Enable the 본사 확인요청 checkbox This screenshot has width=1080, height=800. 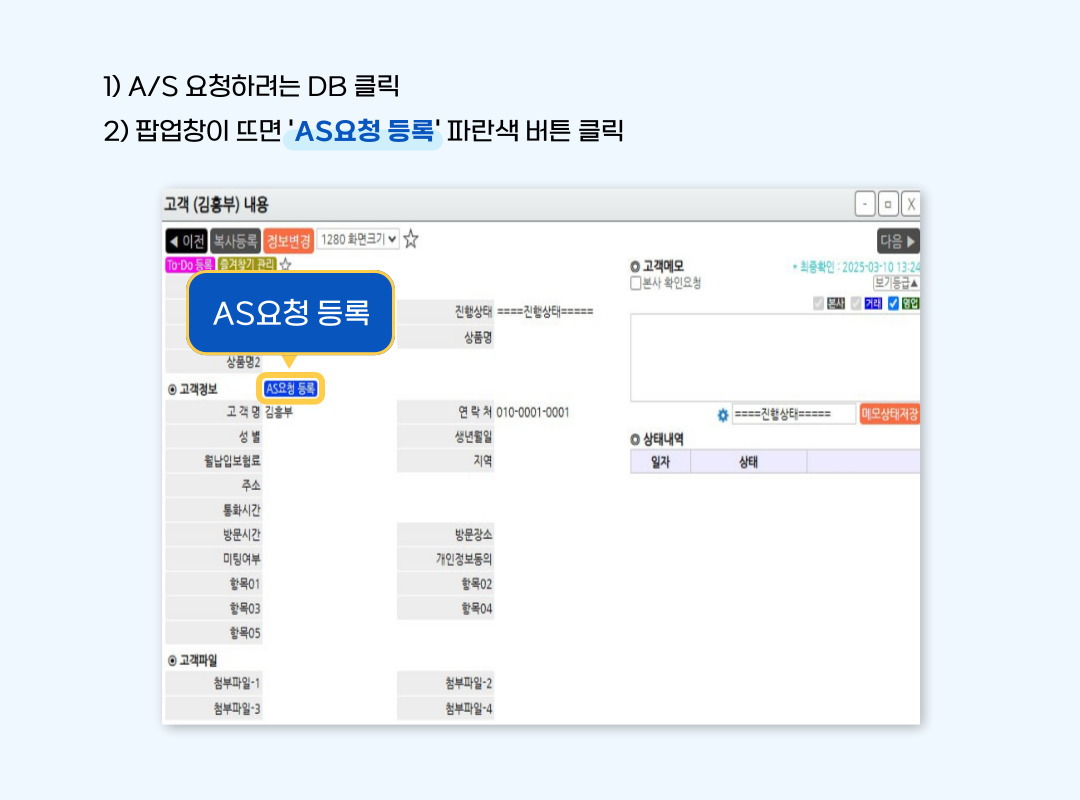[x=634, y=281]
